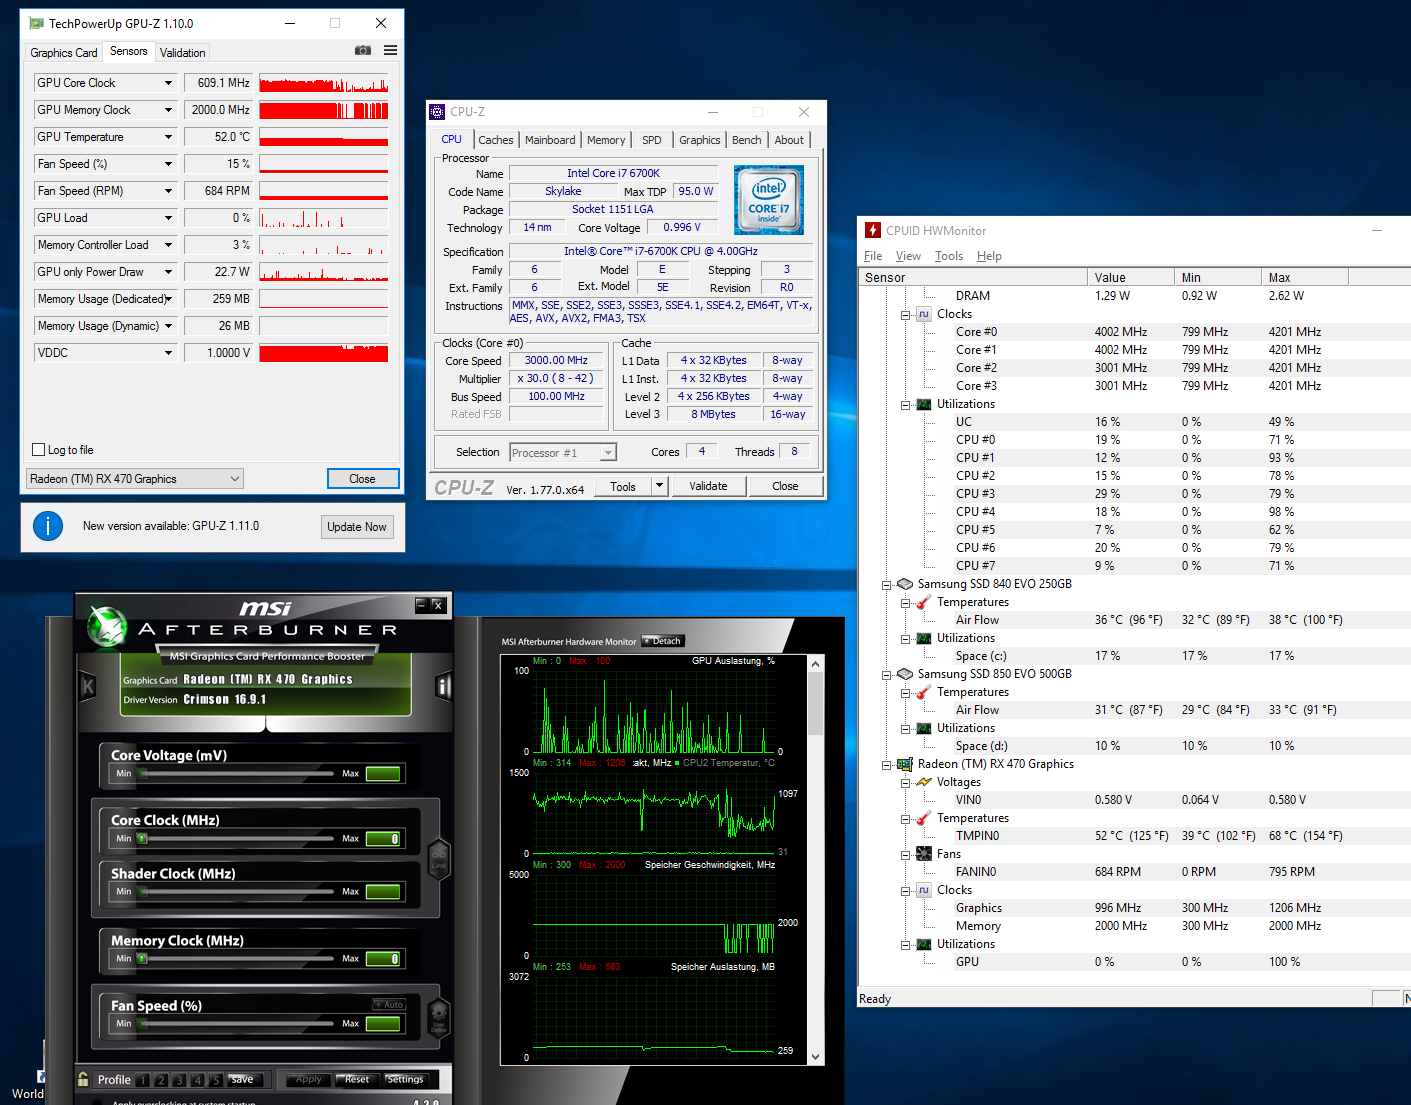Open the GPU Temperature sensor dropdown
Image resolution: width=1411 pixels, height=1105 pixels.
[x=168, y=137]
